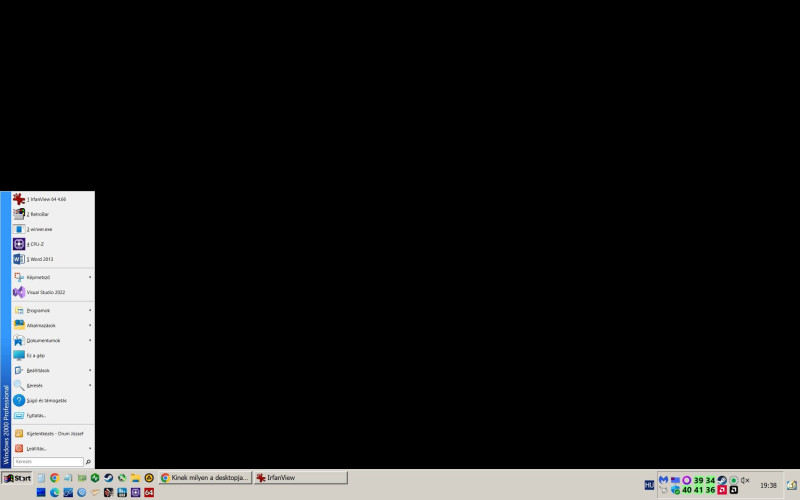Screen dimensions: 800x500
Task: Open the Futtatás... Run dialog
Action: click(53, 415)
